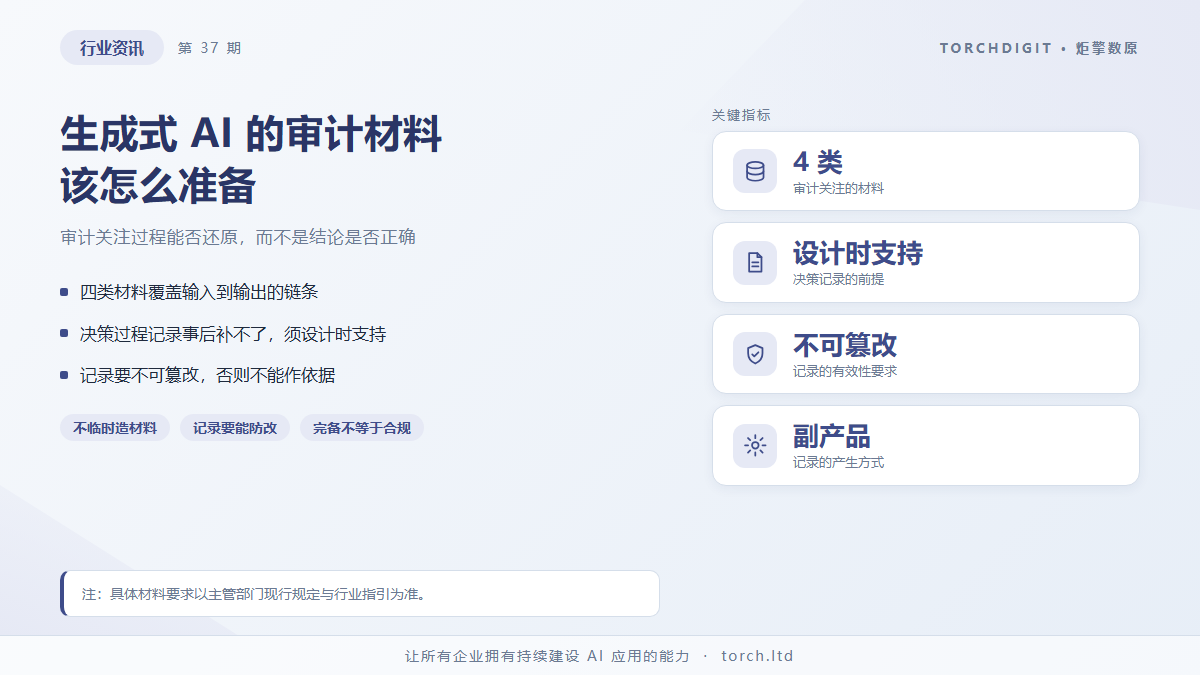This screenshot has width=1200, height=675.
Task: Click the caption 记录的产生方式
Action: click(x=838, y=462)
